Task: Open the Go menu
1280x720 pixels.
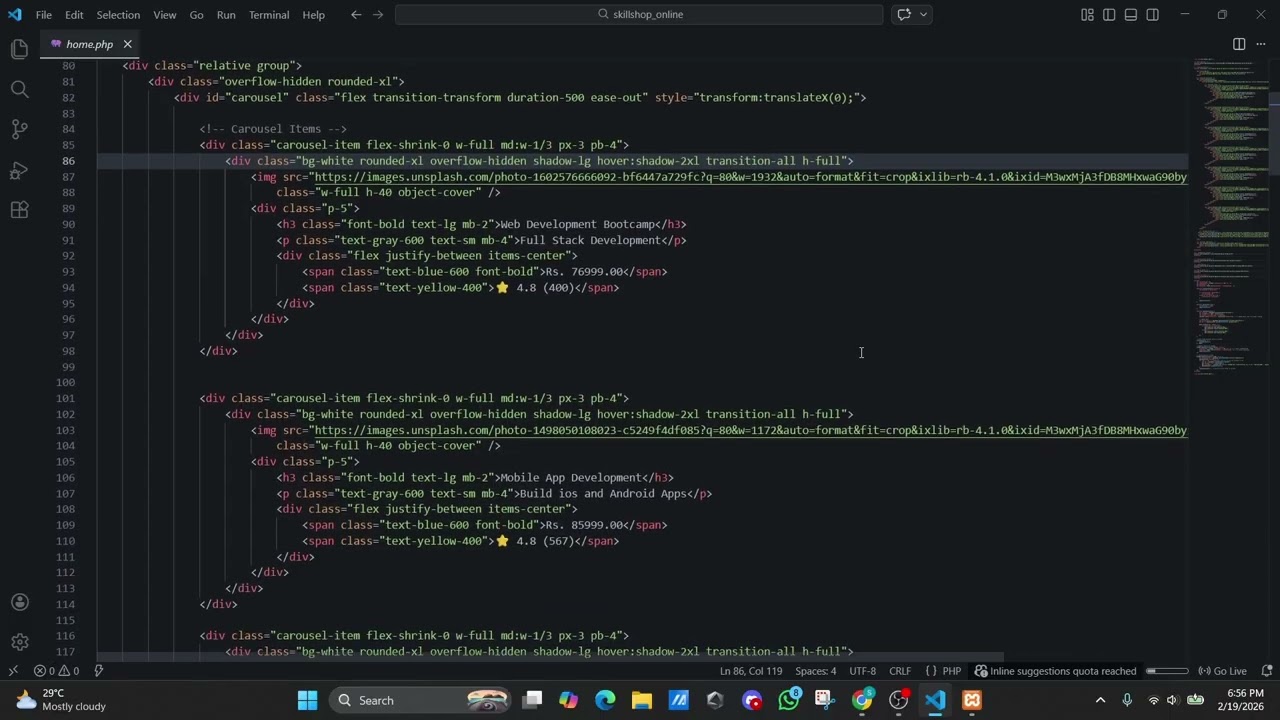Action: 196,15
